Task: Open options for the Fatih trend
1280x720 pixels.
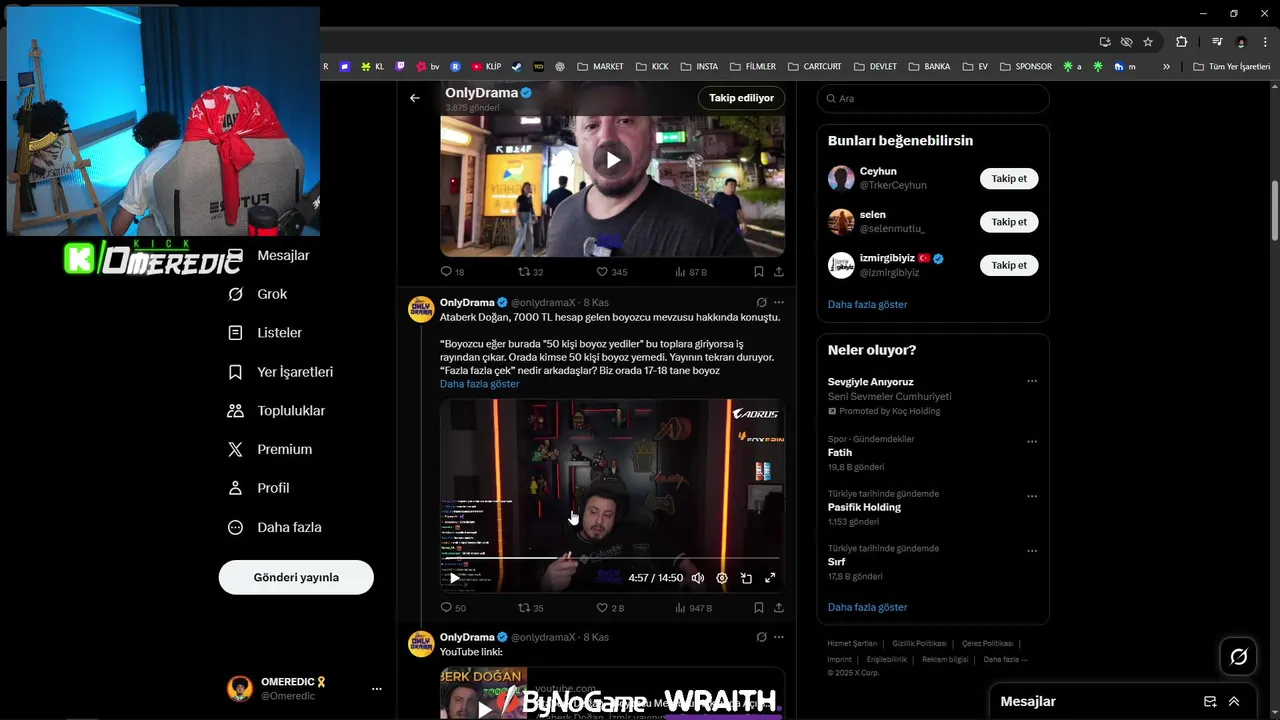Action: (1032, 442)
